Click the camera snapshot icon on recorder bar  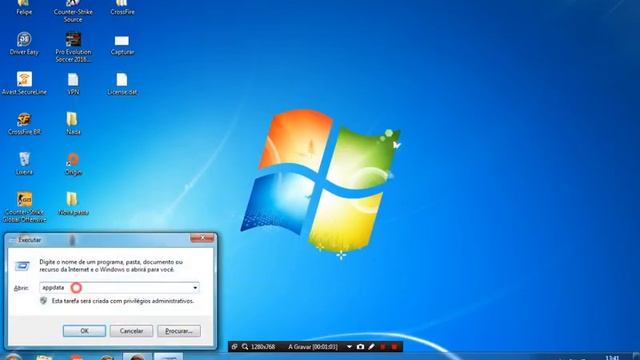pos(360,347)
